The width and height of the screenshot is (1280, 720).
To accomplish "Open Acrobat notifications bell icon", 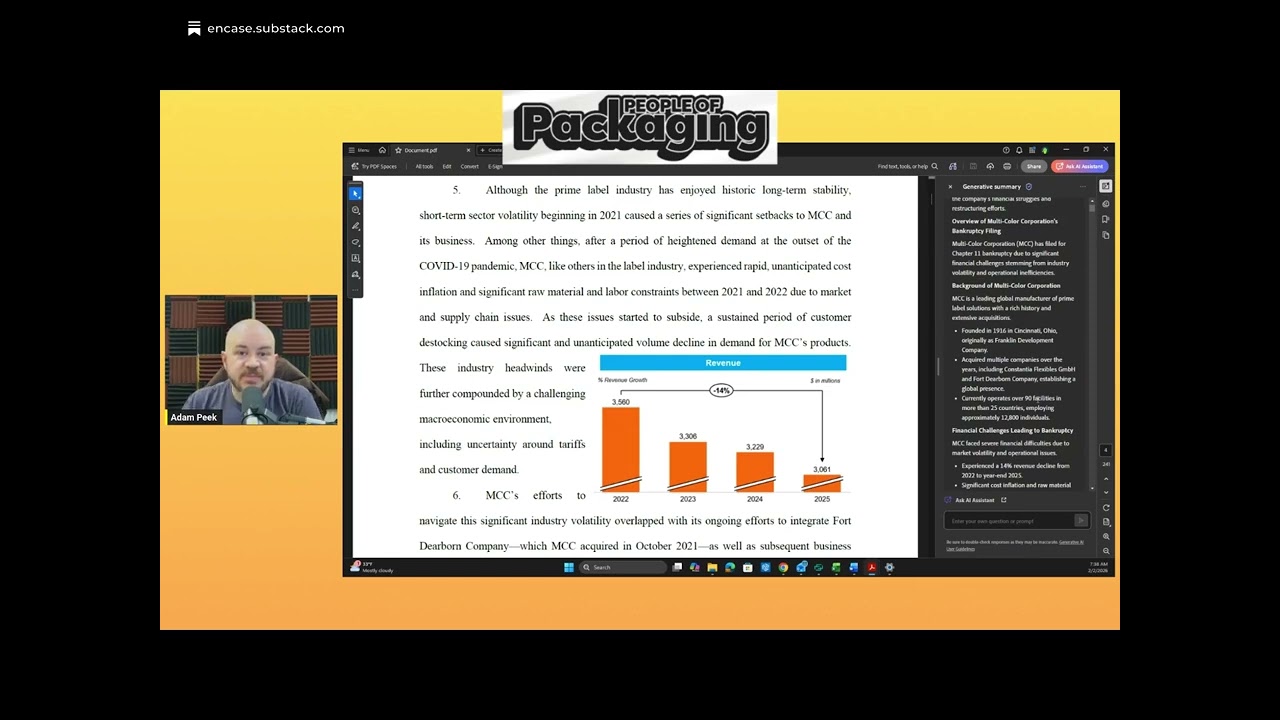I will coord(1019,150).
